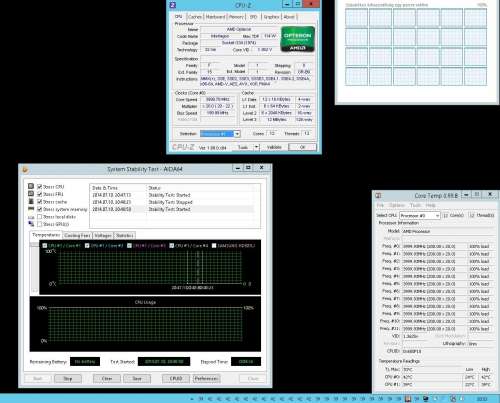The image size is (500, 403).
Task: Click the Clear button in AIDA64
Action: click(107, 379)
